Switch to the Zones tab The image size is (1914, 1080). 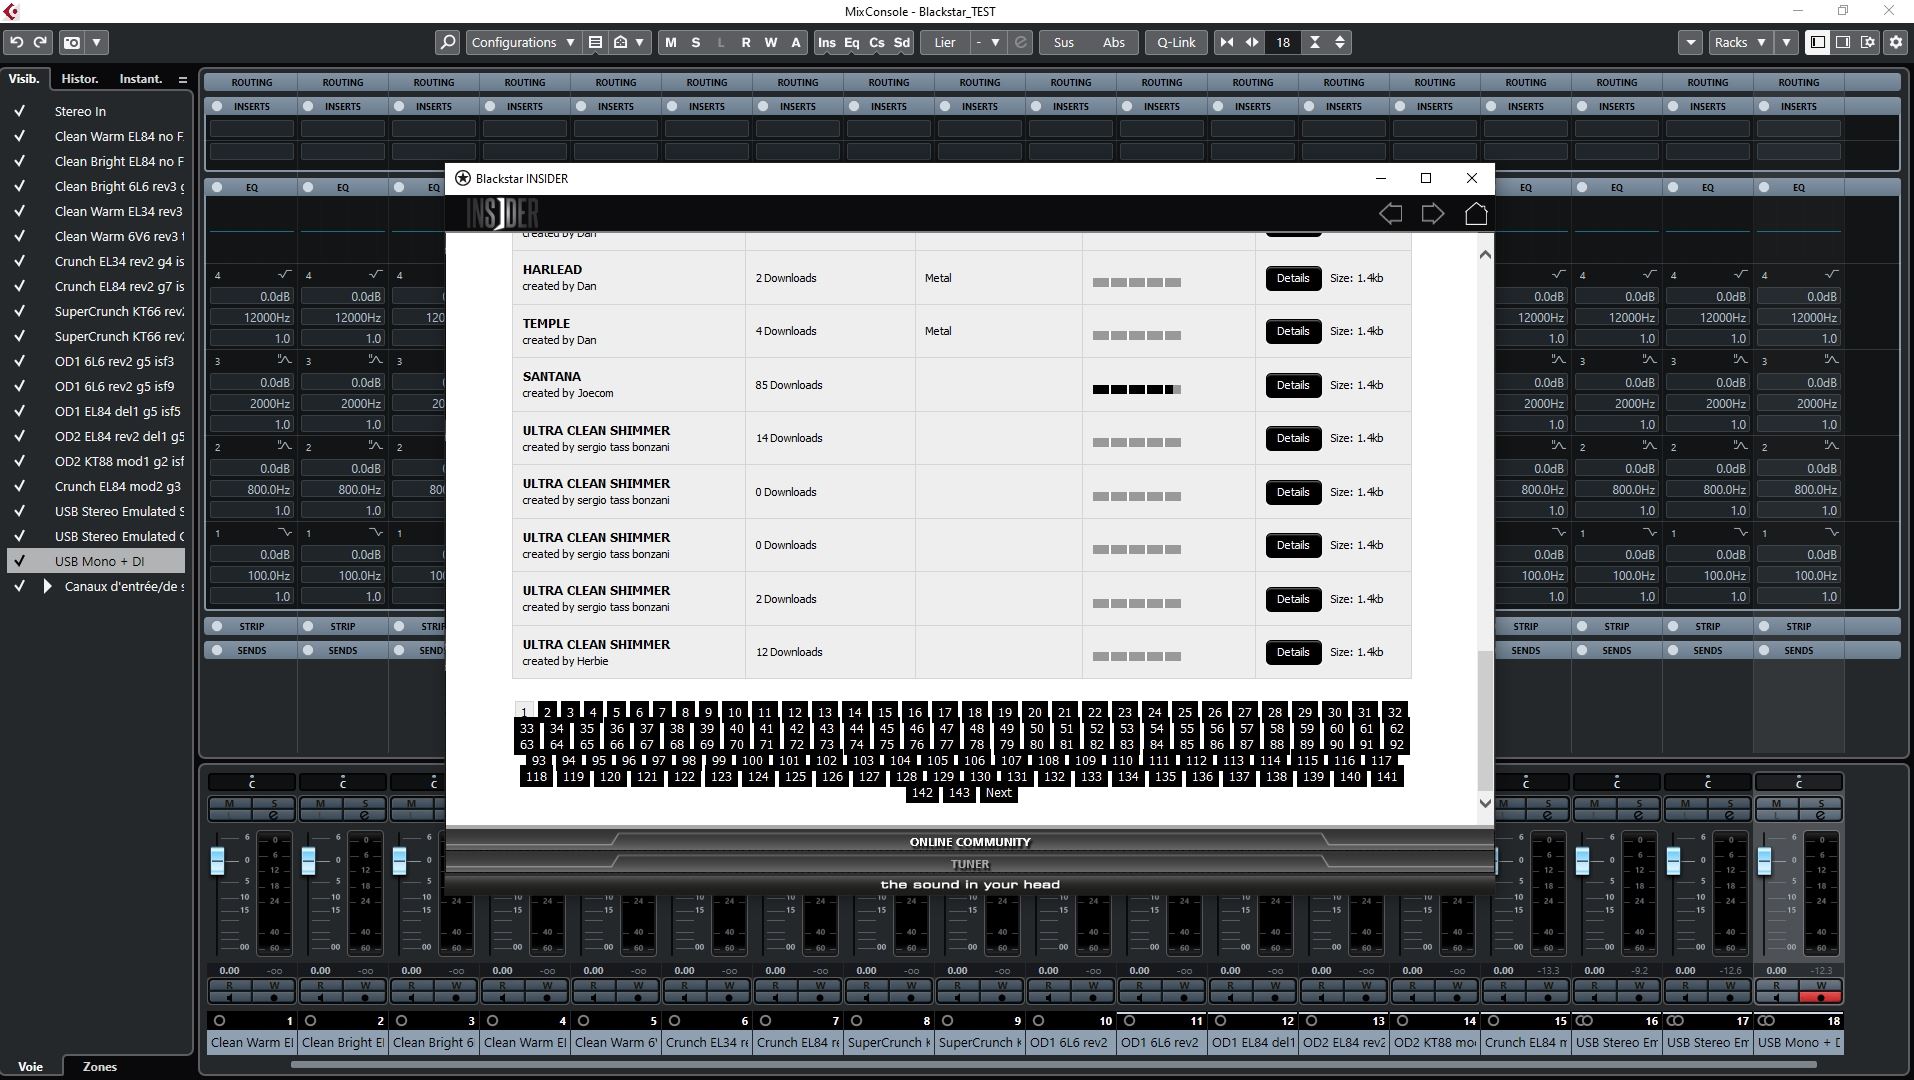[x=99, y=1066]
